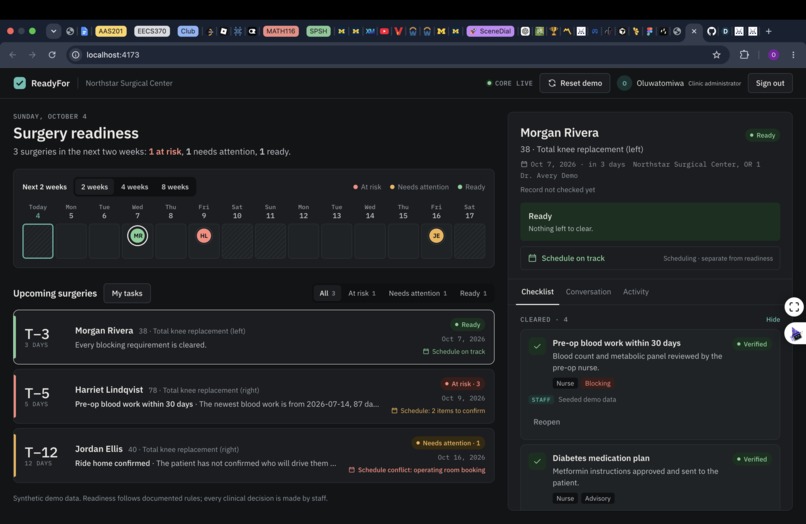Screen dimensions: 806x524
Task: Expand the EECS370 tab group
Action: 152,31
